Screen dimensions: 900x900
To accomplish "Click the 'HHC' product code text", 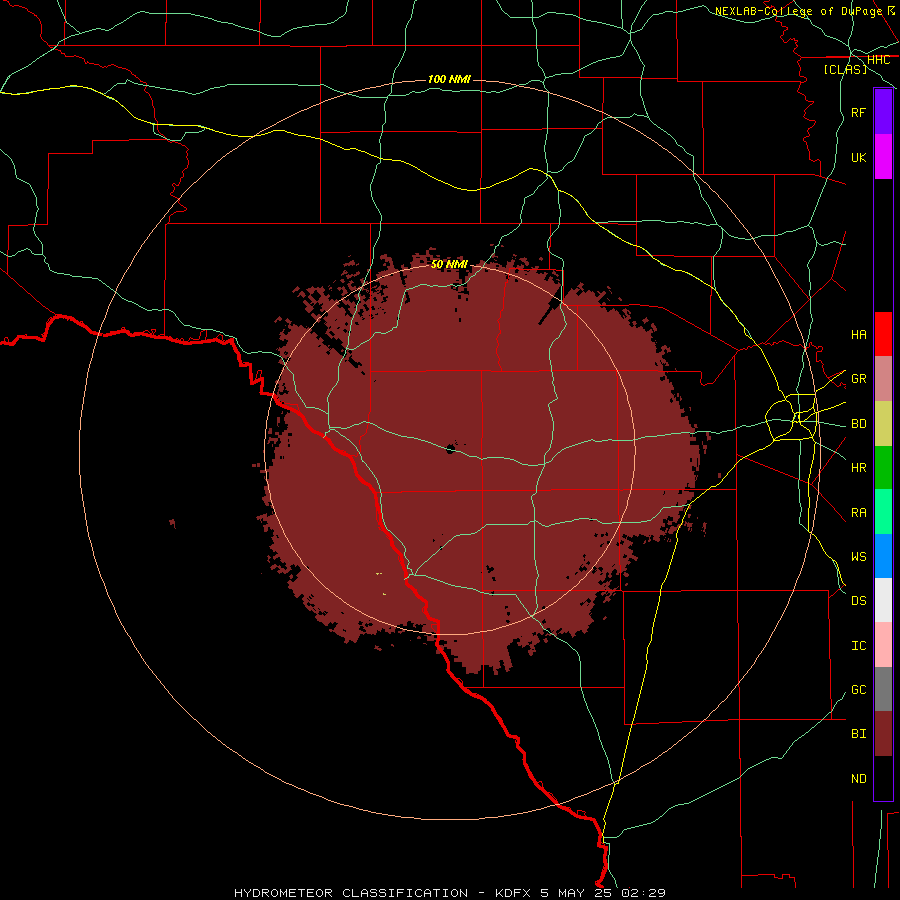I will (878, 60).
